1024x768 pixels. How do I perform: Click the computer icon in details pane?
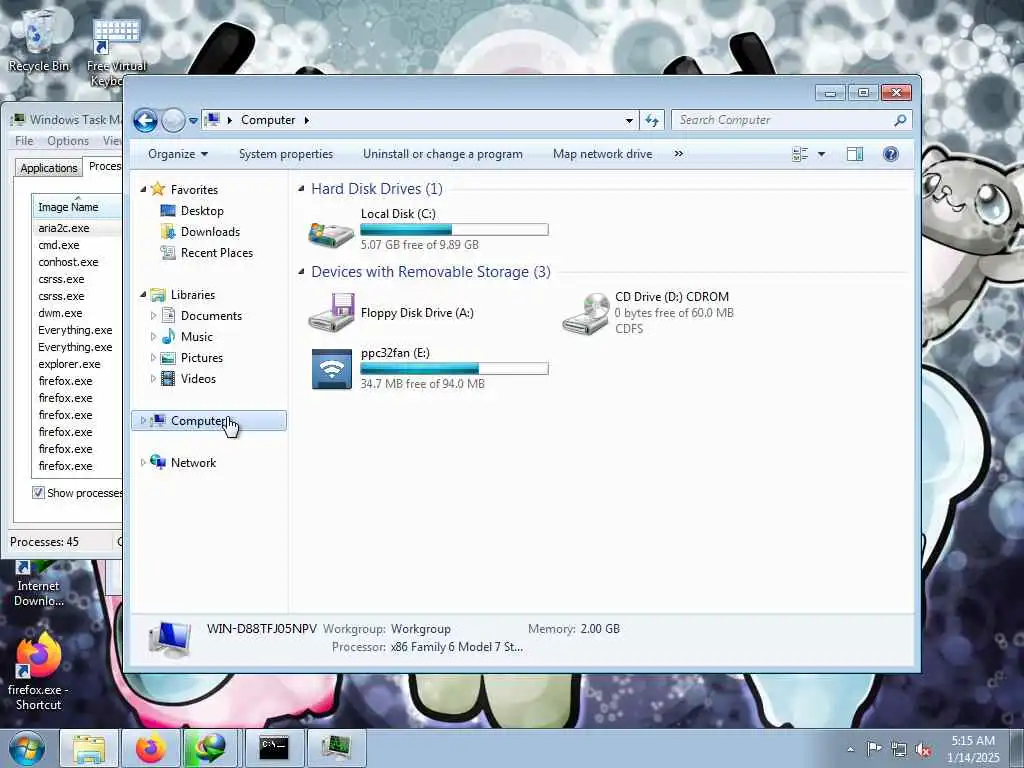point(170,639)
